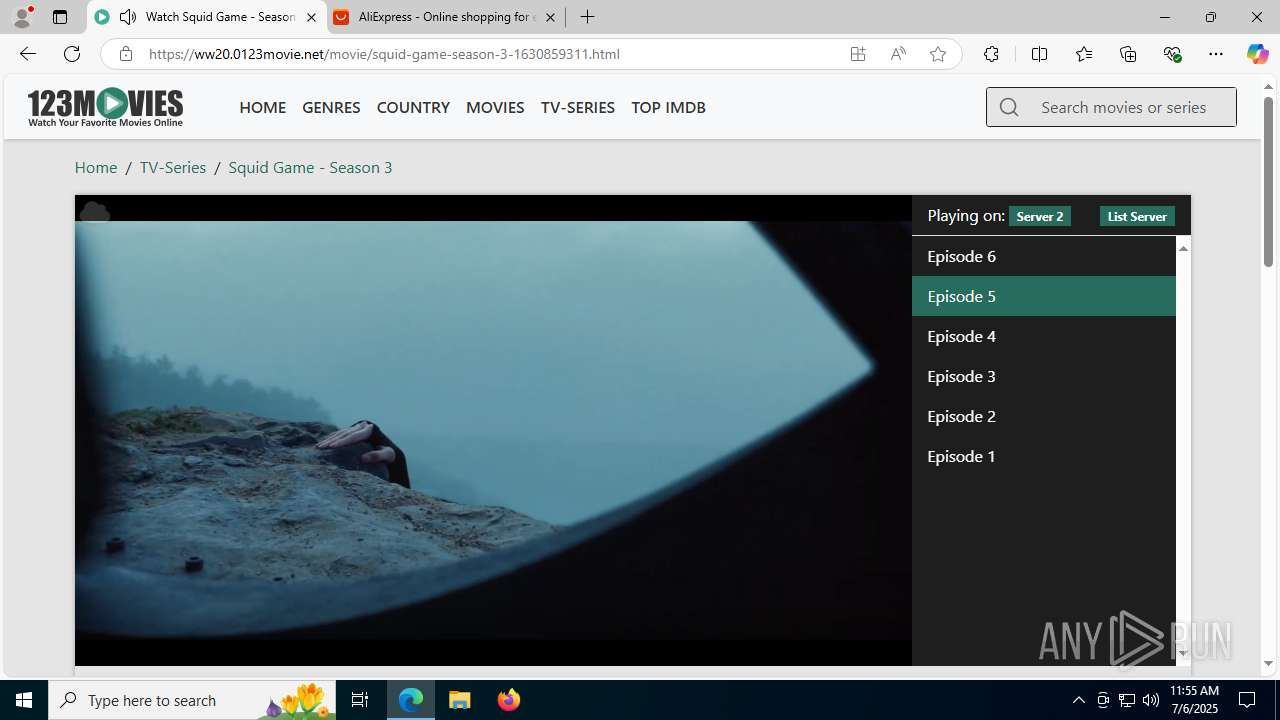The height and width of the screenshot is (720, 1280).
Task: Click the Home breadcrumb link
Action: tap(96, 167)
